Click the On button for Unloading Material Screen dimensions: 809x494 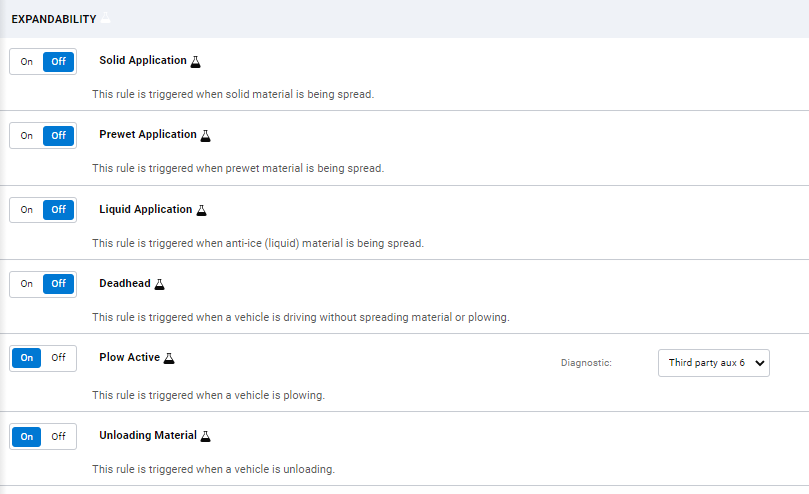[27, 436]
